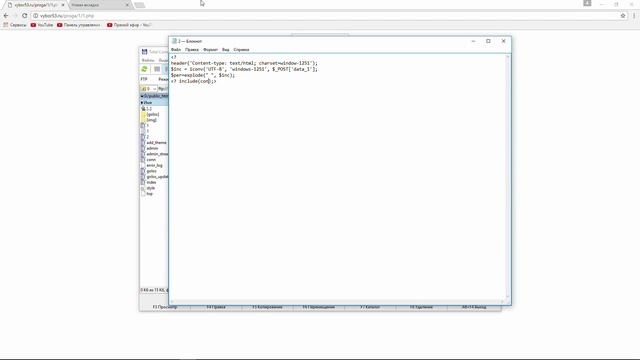The image size is (640, 360).
Task: Place cursor in the Notepad text area
Action: [x=337, y=177]
